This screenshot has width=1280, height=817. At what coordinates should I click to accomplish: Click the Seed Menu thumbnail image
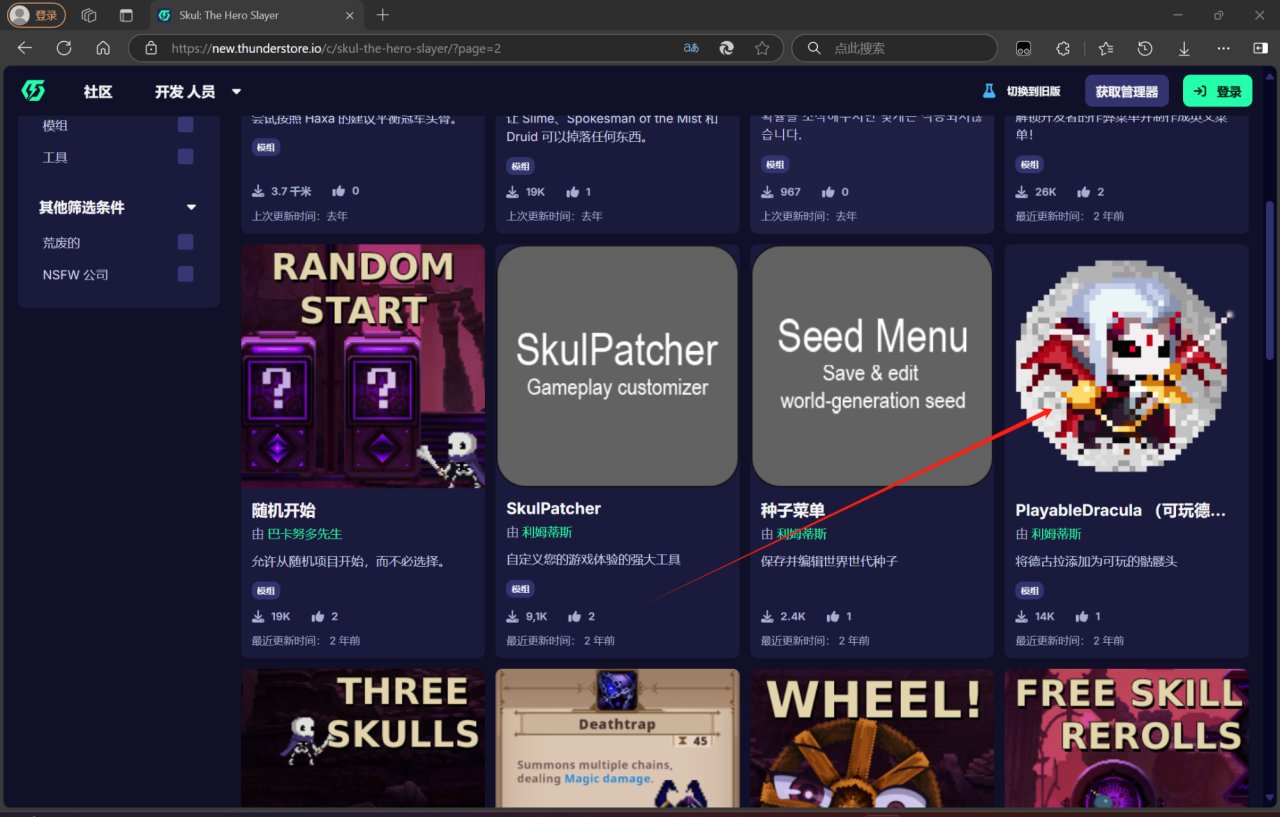[x=872, y=367]
